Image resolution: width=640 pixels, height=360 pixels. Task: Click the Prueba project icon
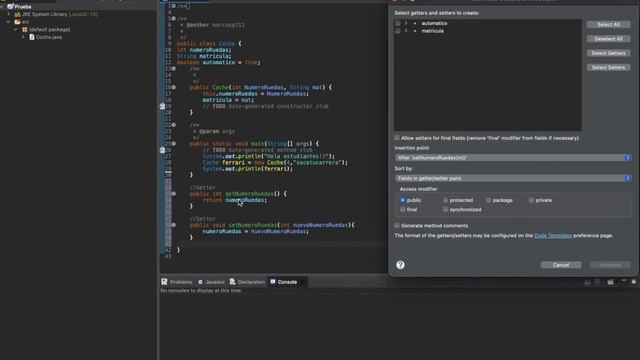point(10,7)
